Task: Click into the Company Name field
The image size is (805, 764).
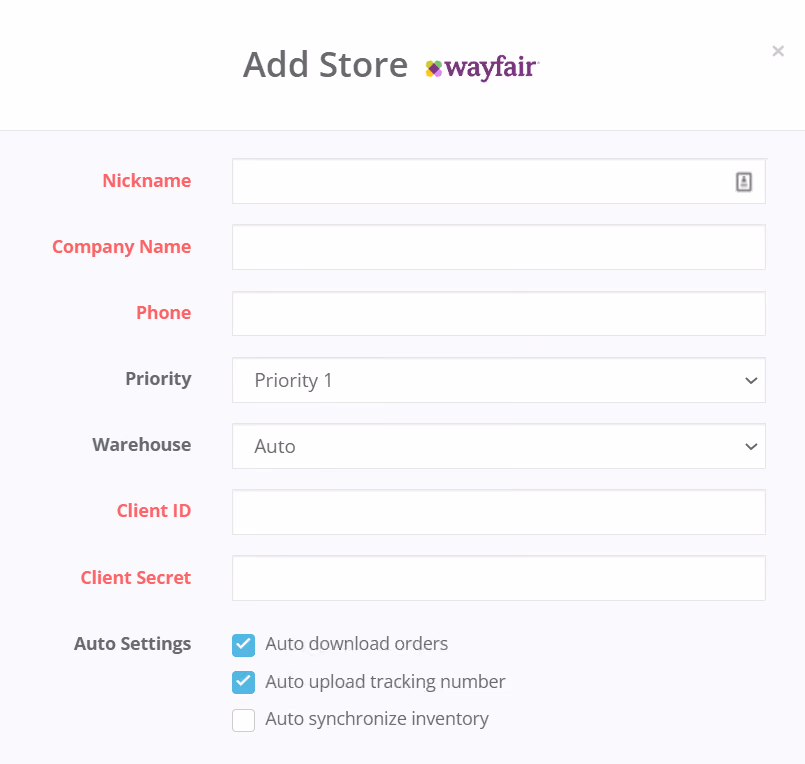Action: tap(499, 247)
